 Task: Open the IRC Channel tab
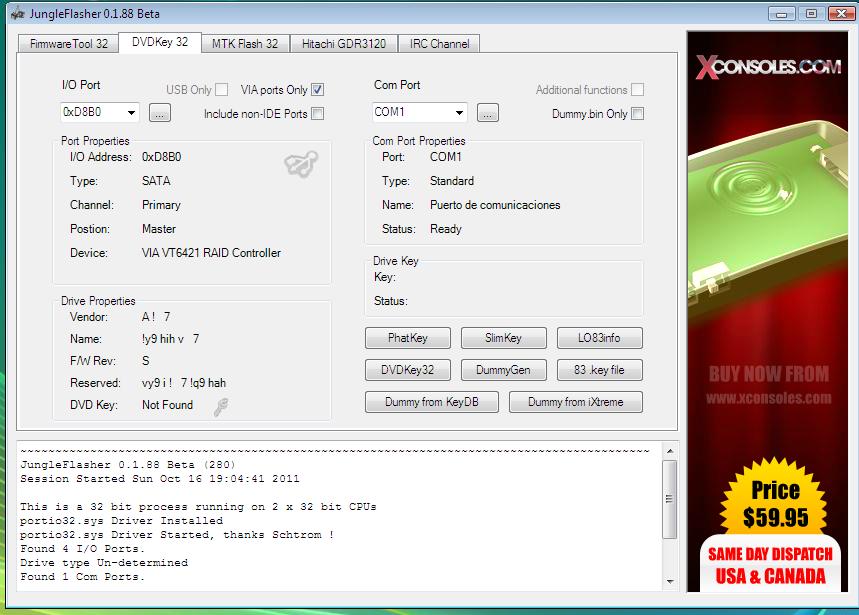click(439, 44)
